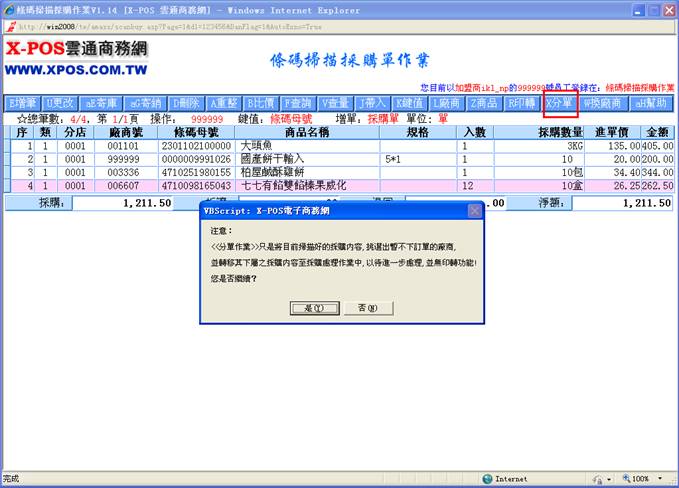Select the X分單 split-order button
The image size is (679, 488).
click(560, 103)
